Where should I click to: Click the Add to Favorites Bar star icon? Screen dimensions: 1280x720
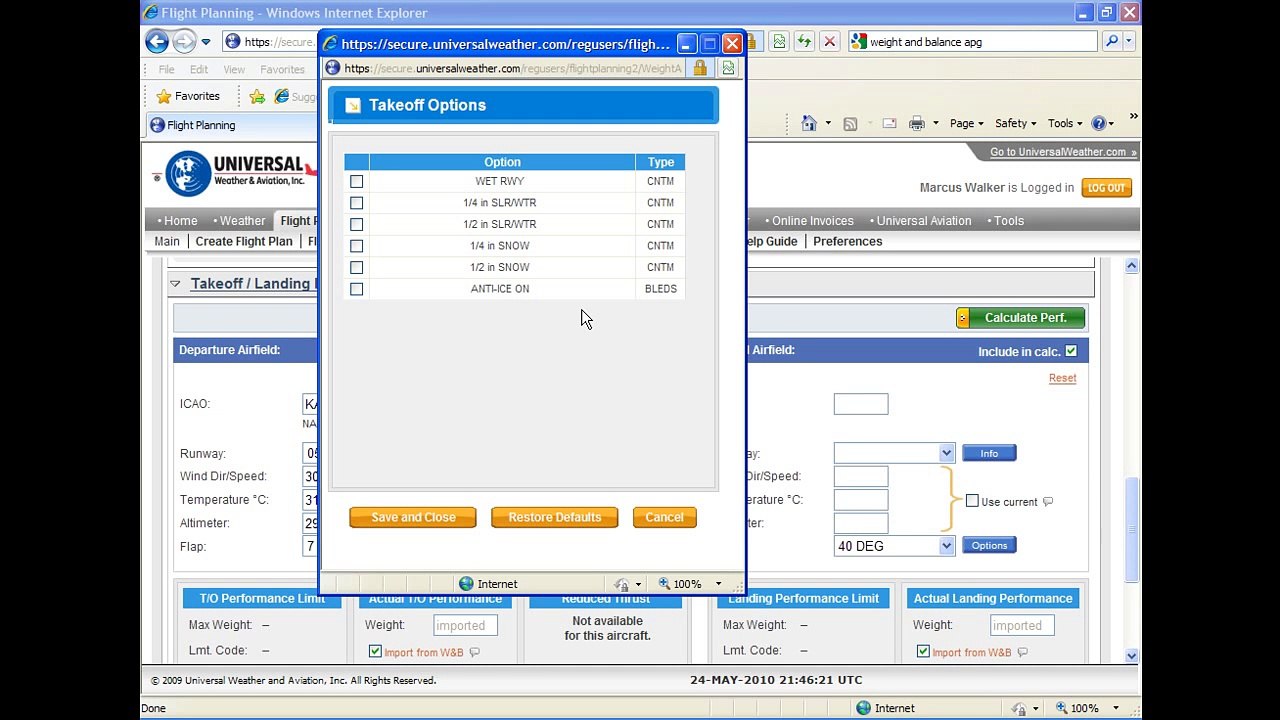point(257,96)
